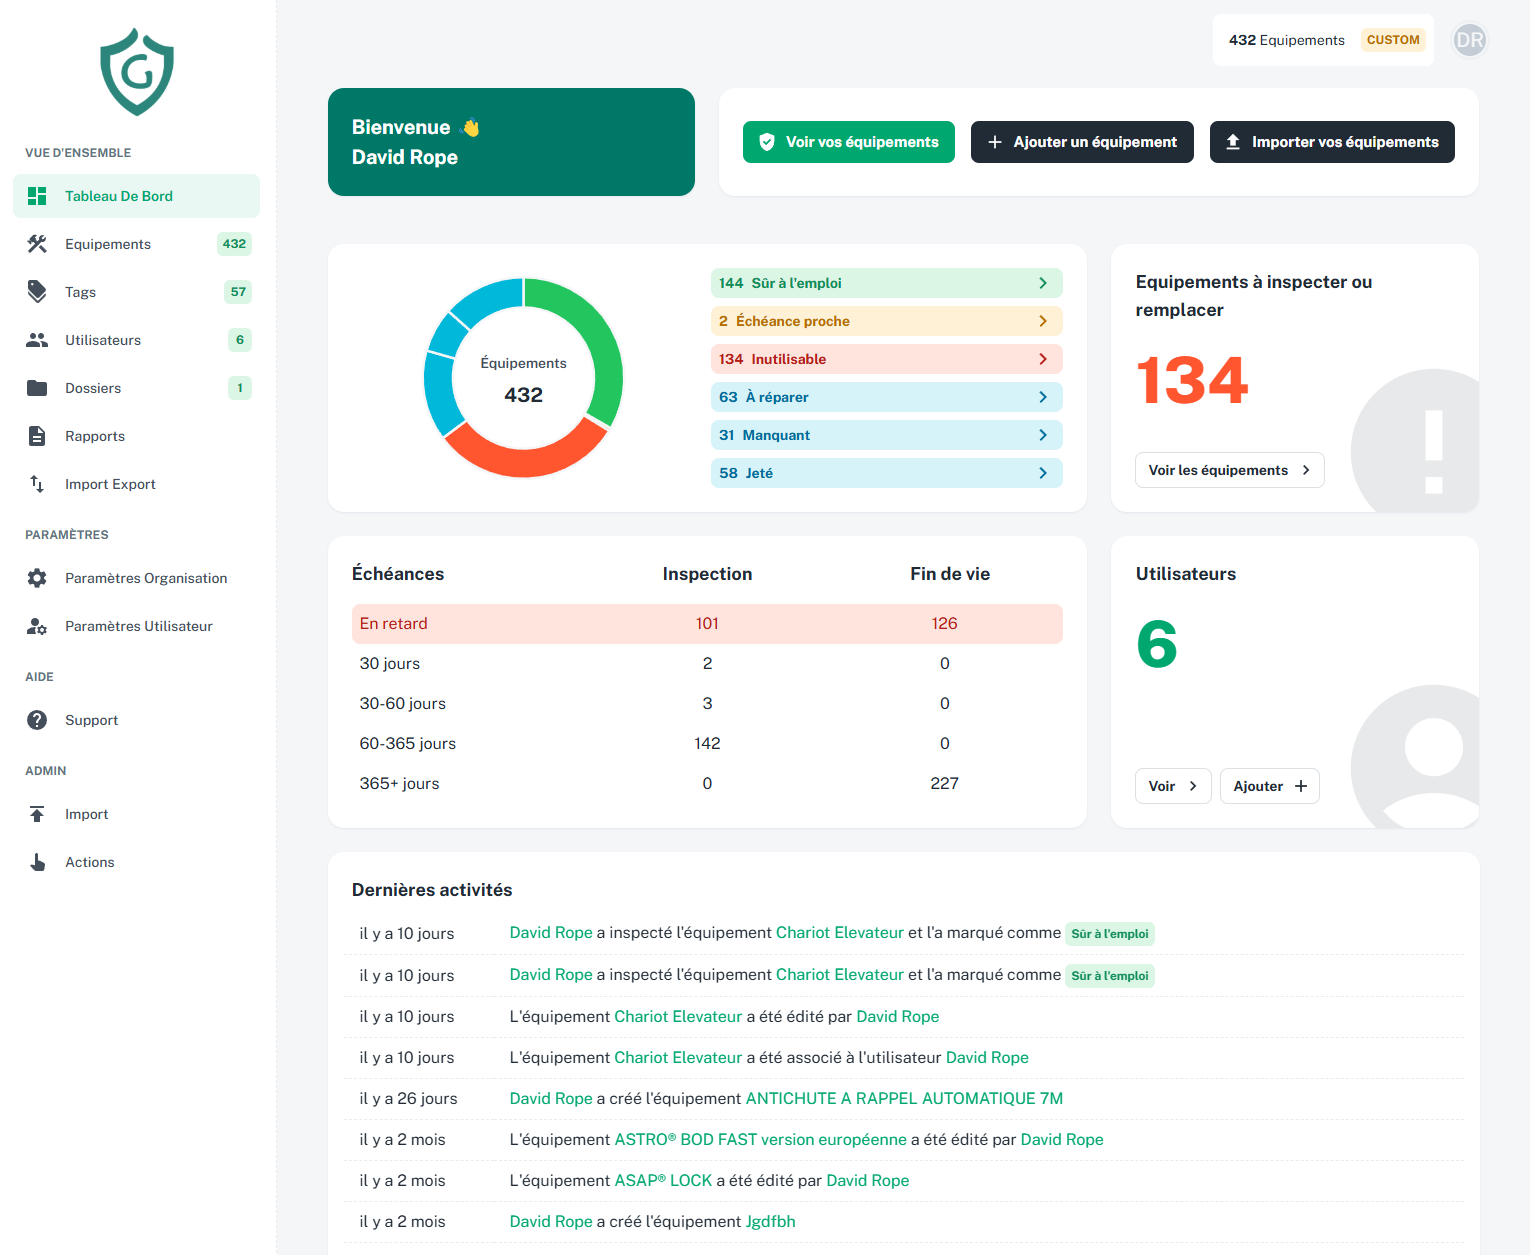
Task: Click the Equipements tools icon
Action: point(37,244)
